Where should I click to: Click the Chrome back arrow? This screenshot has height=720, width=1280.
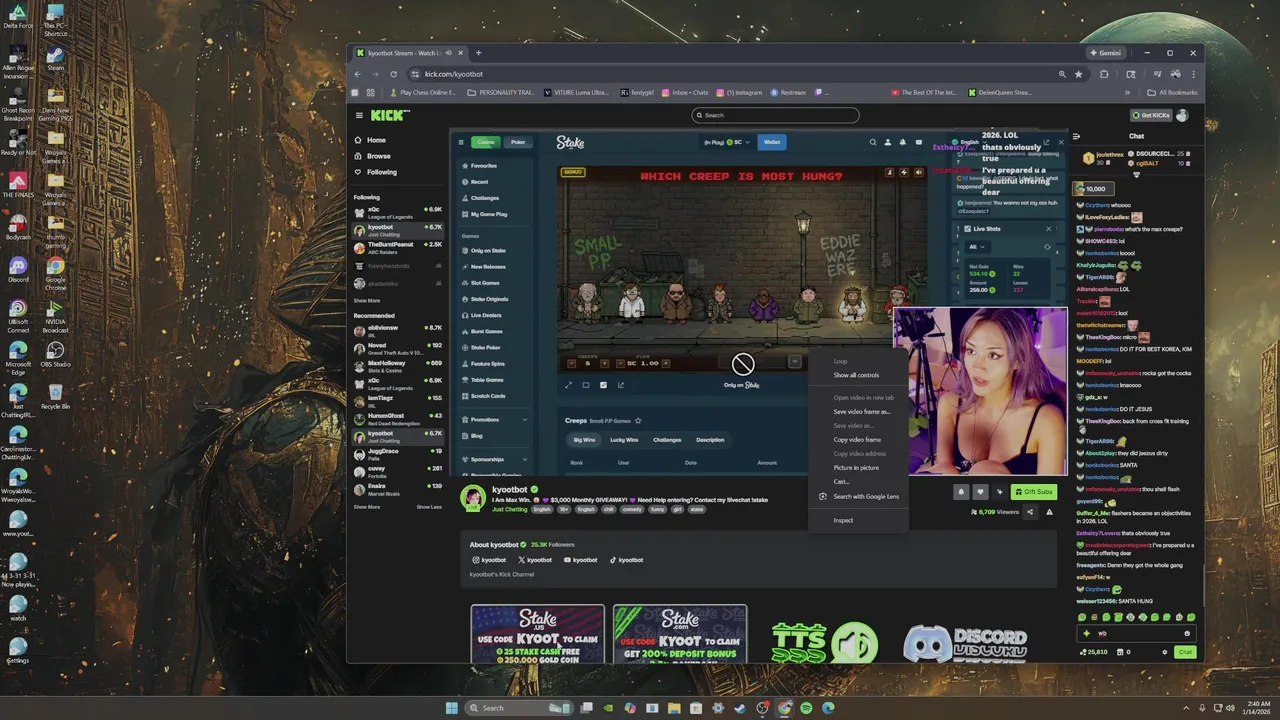coord(358,74)
